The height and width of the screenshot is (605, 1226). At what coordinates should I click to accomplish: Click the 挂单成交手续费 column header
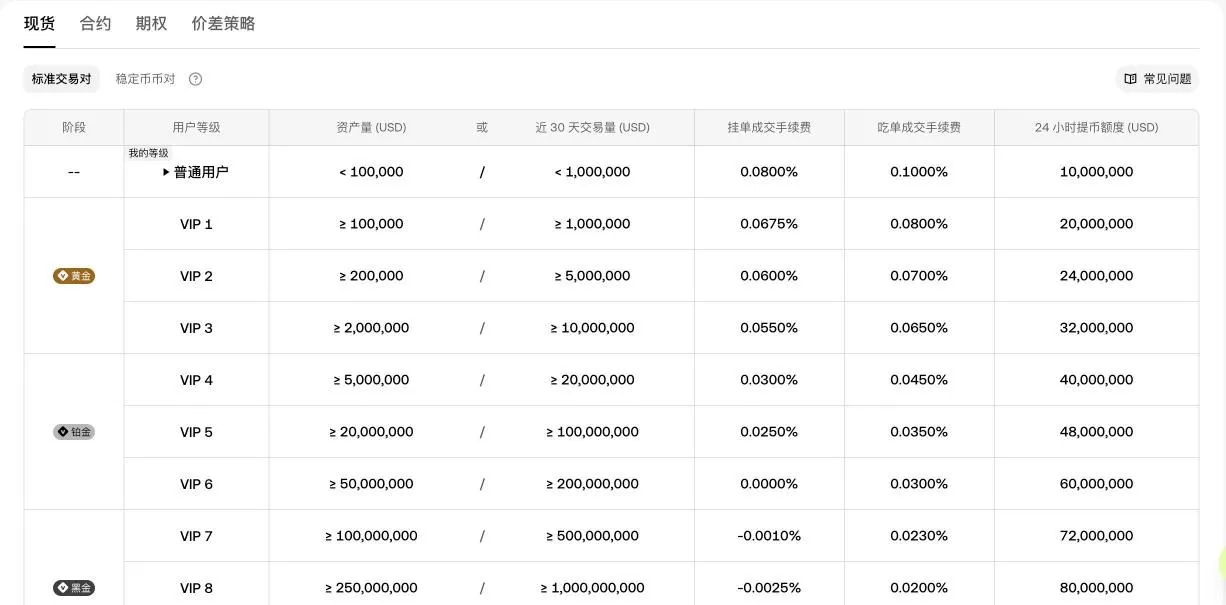click(769, 128)
